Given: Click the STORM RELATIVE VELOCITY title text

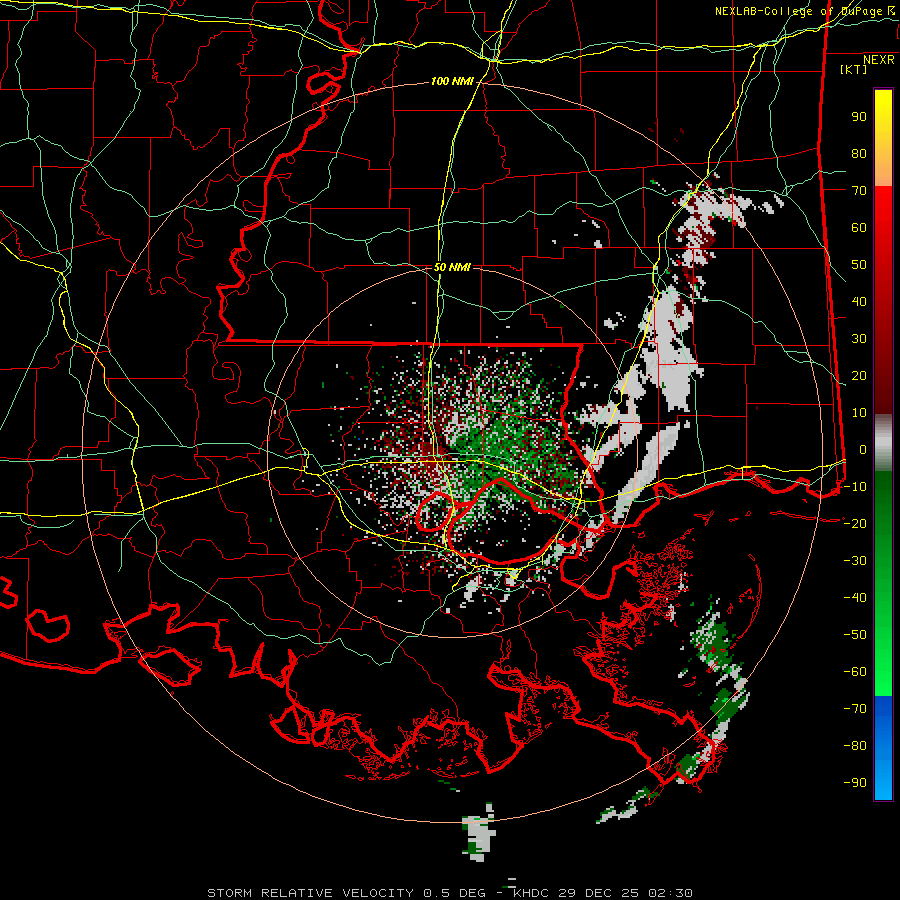Looking at the screenshot, I should 311,893.
